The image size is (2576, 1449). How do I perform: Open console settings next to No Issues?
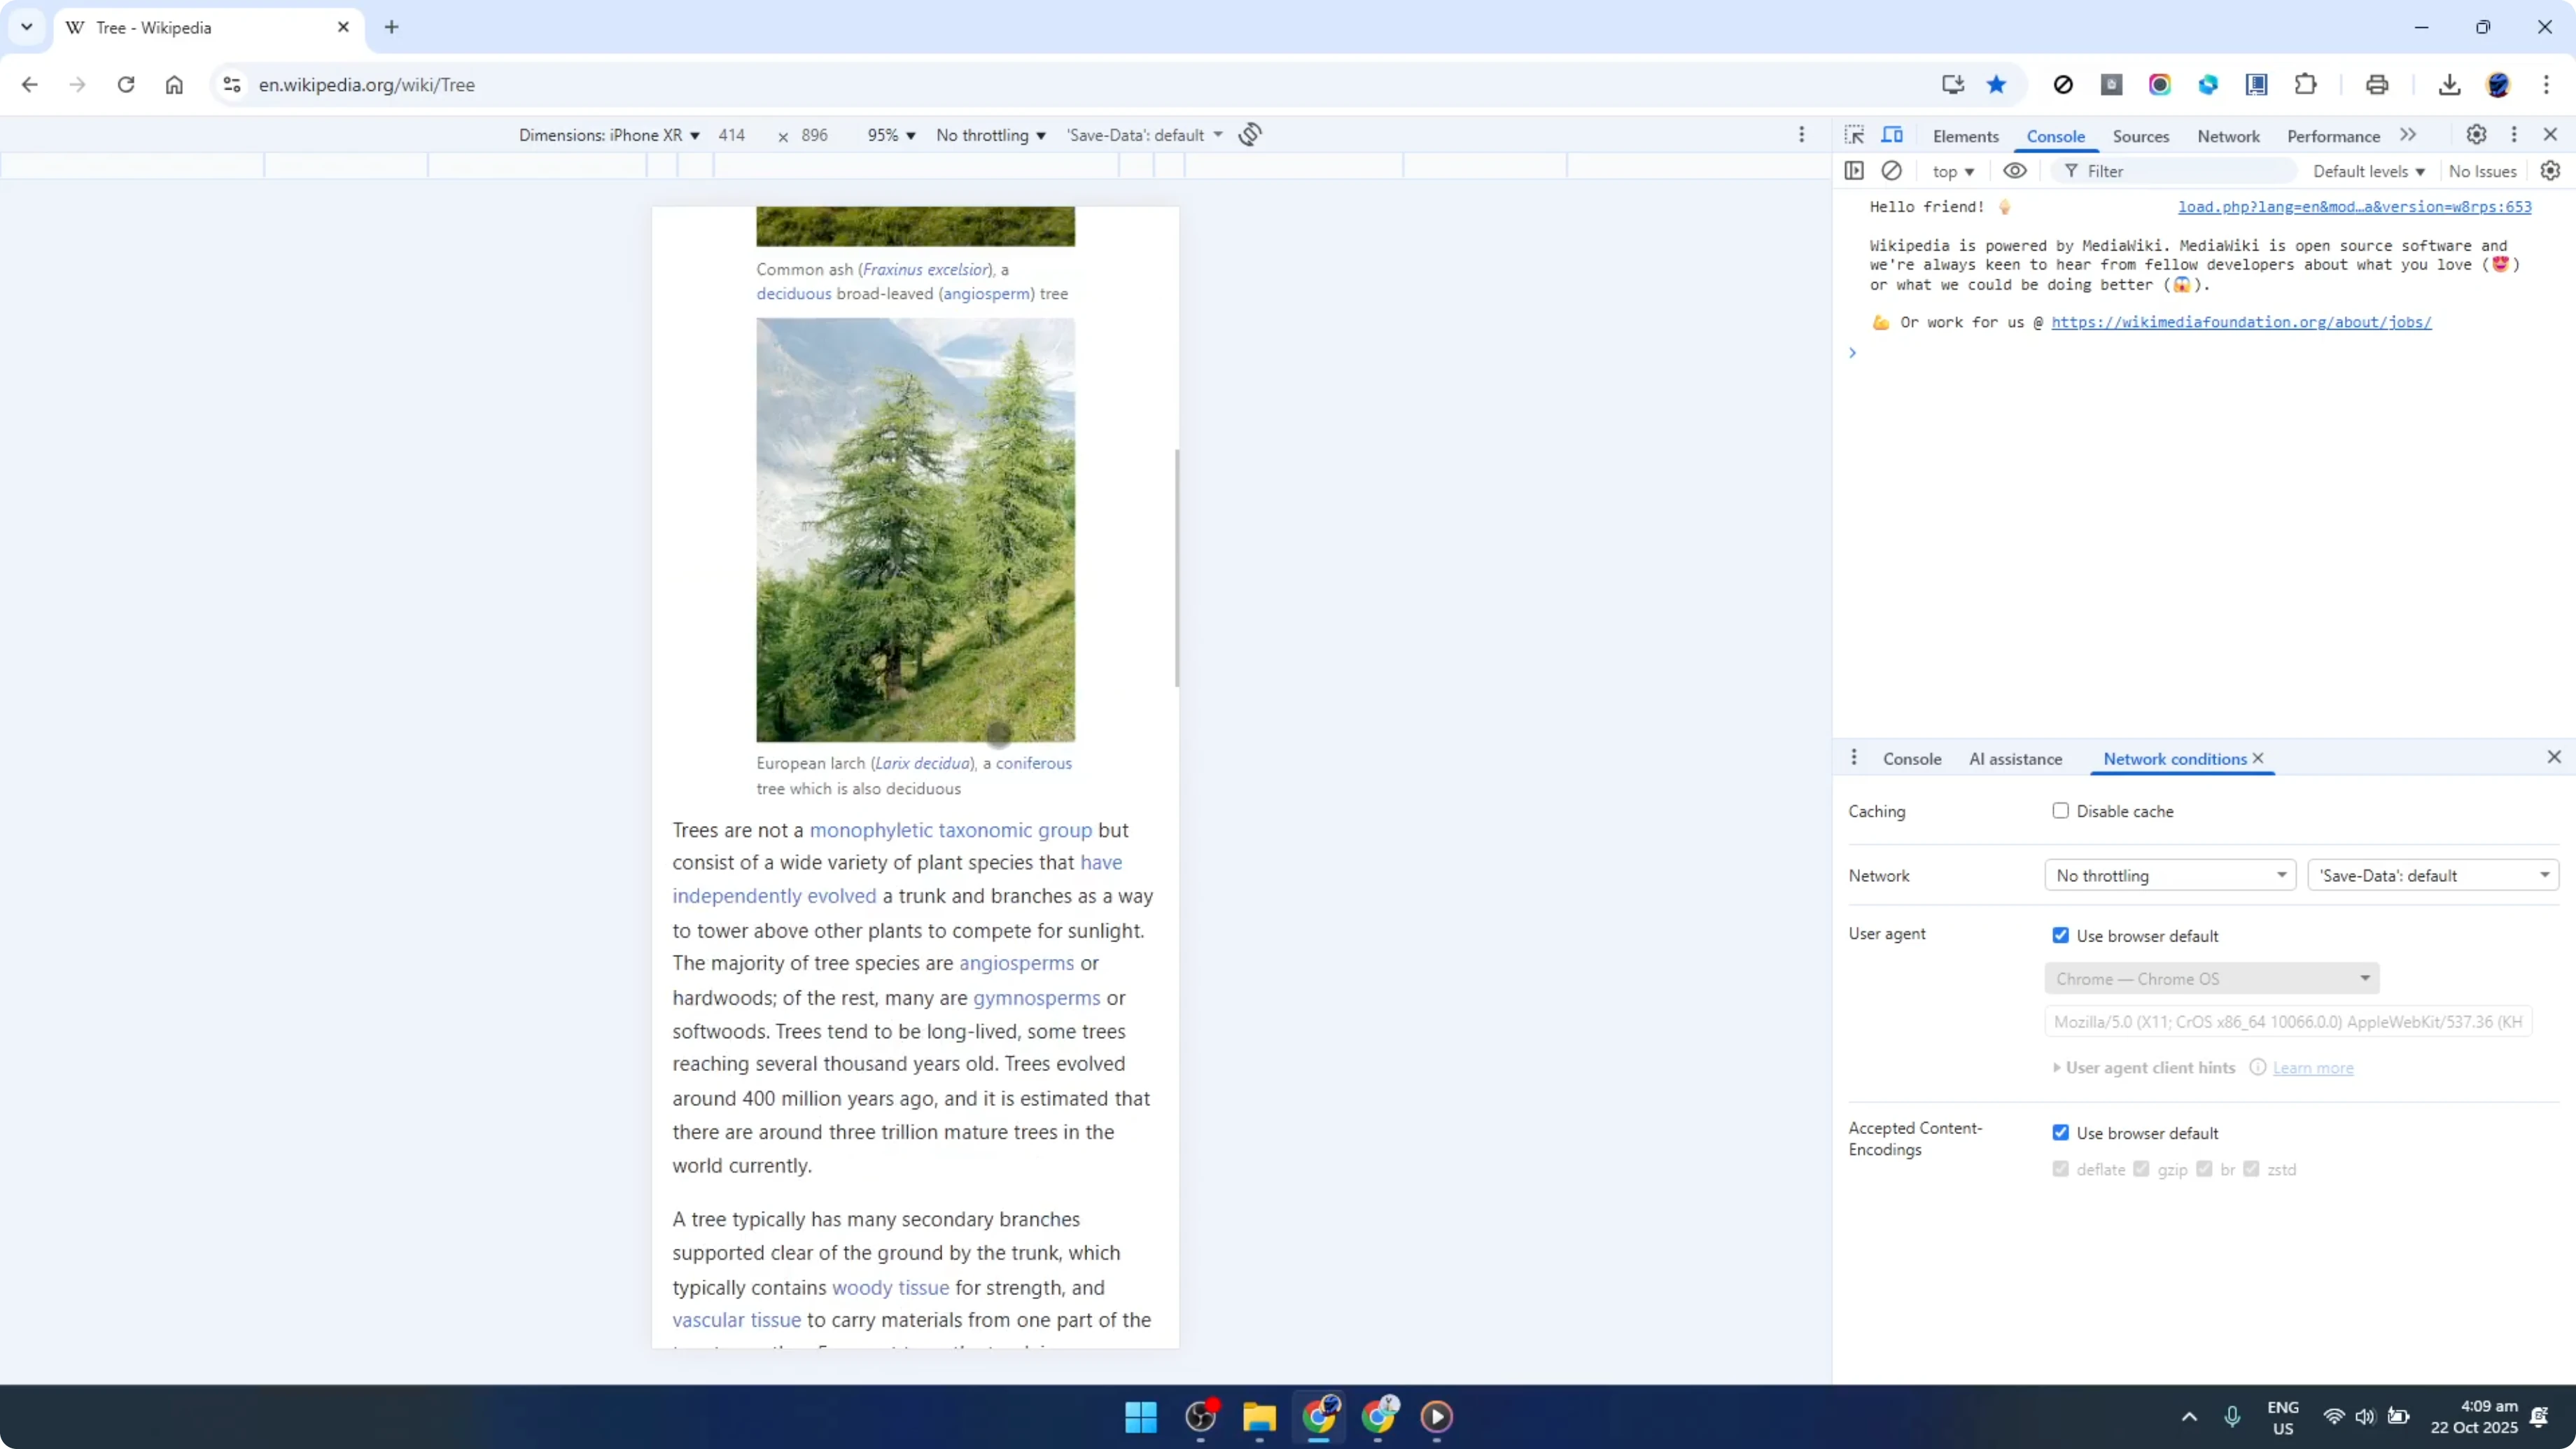2549,171
